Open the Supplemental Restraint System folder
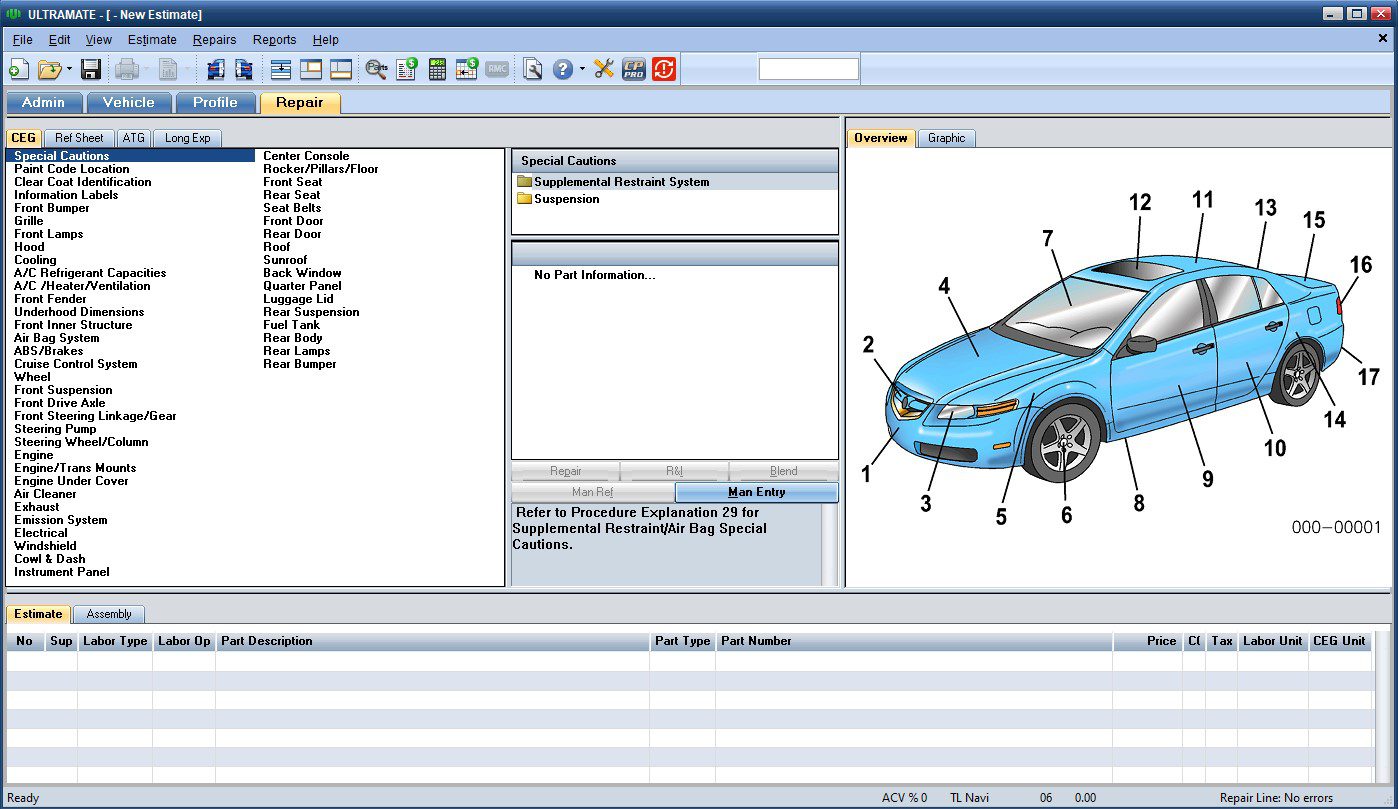Screen dimensions: 1398x809 (x=621, y=182)
